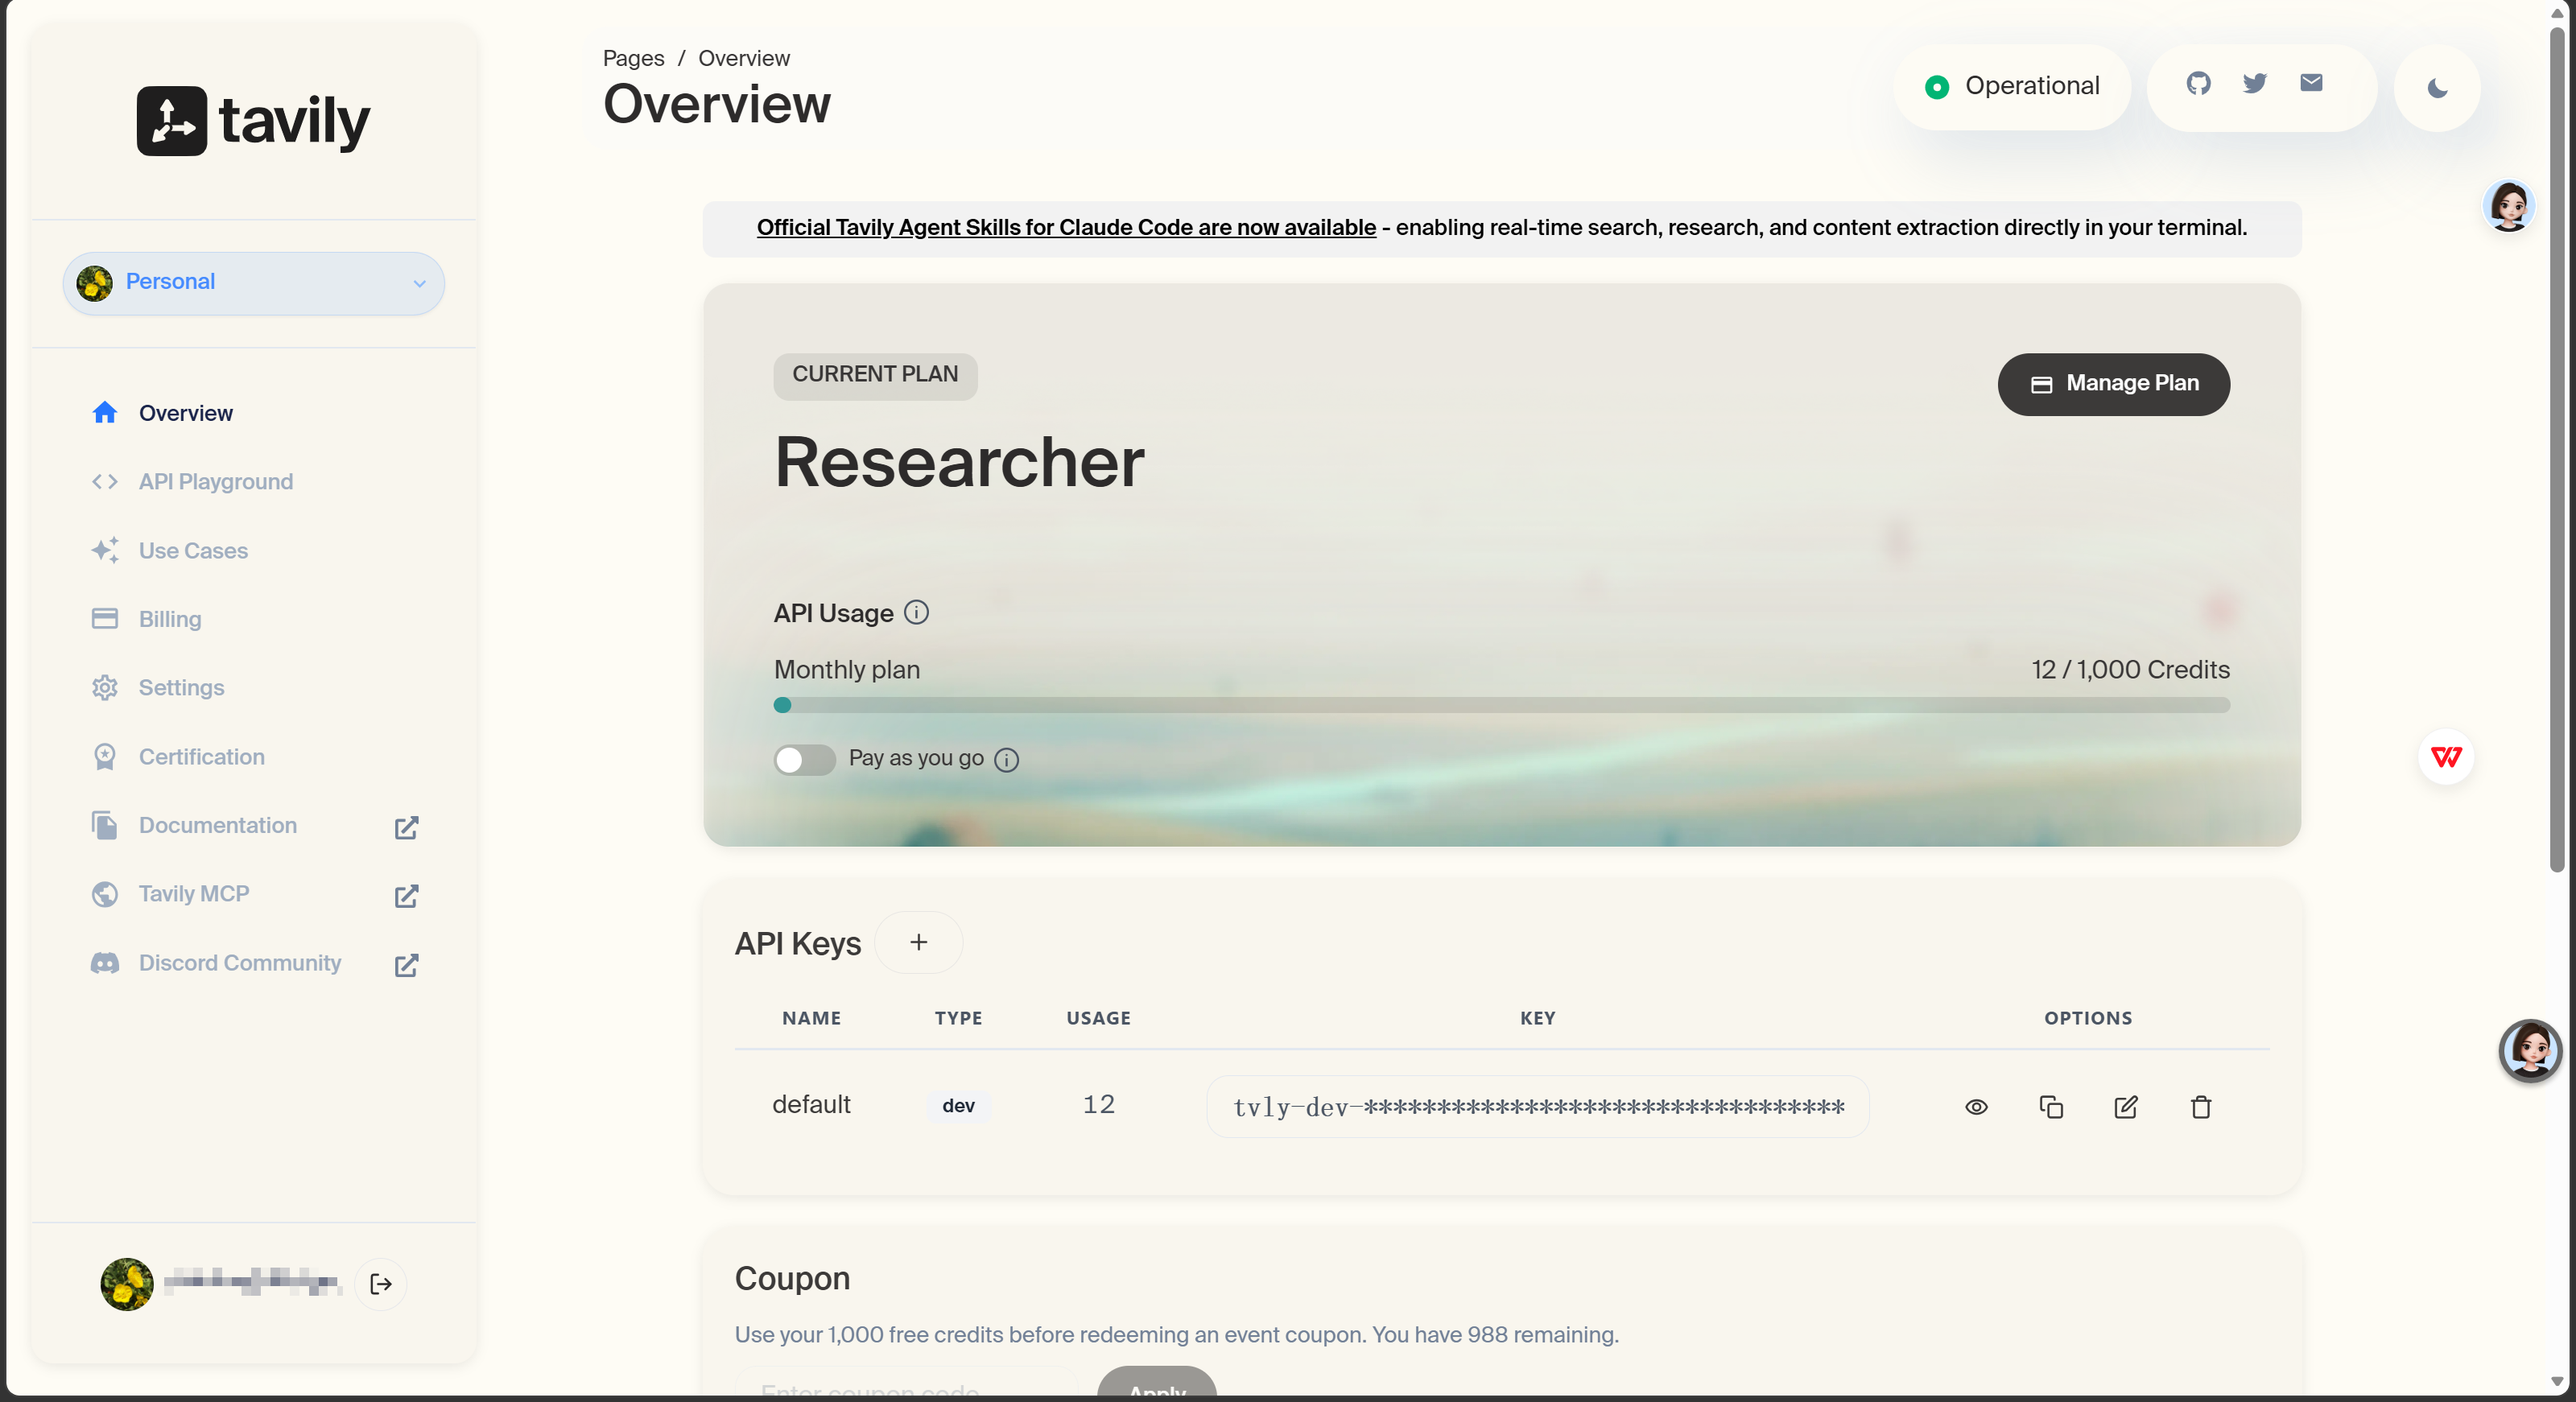The height and width of the screenshot is (1402, 2576).
Task: Click the masked tvly-dev key field
Action: coord(1538,1107)
